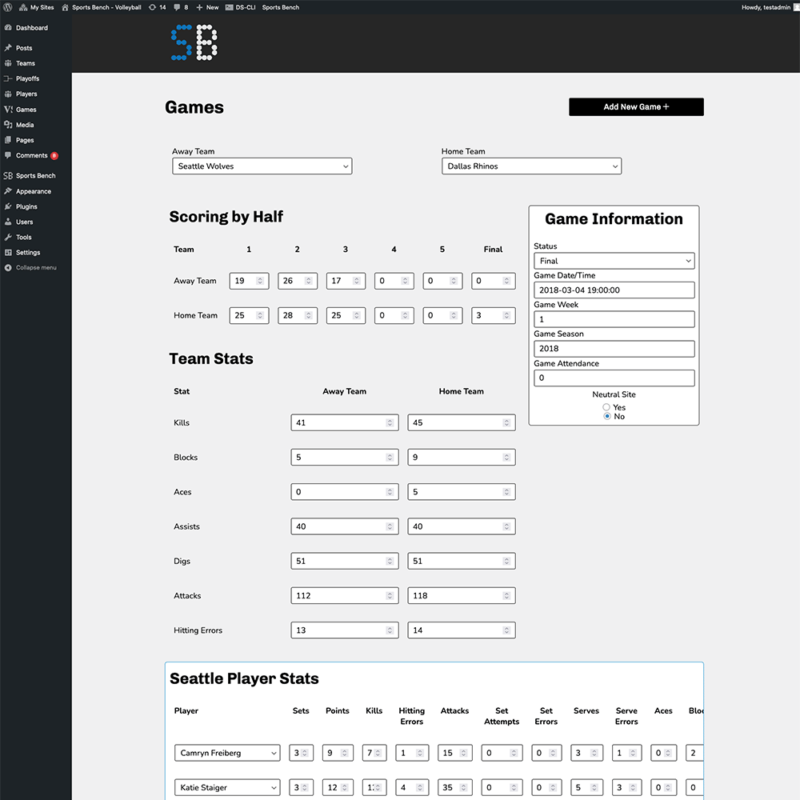Open the Katie Staiger player dropdown
The width and height of the screenshot is (800, 800).
(x=227, y=788)
